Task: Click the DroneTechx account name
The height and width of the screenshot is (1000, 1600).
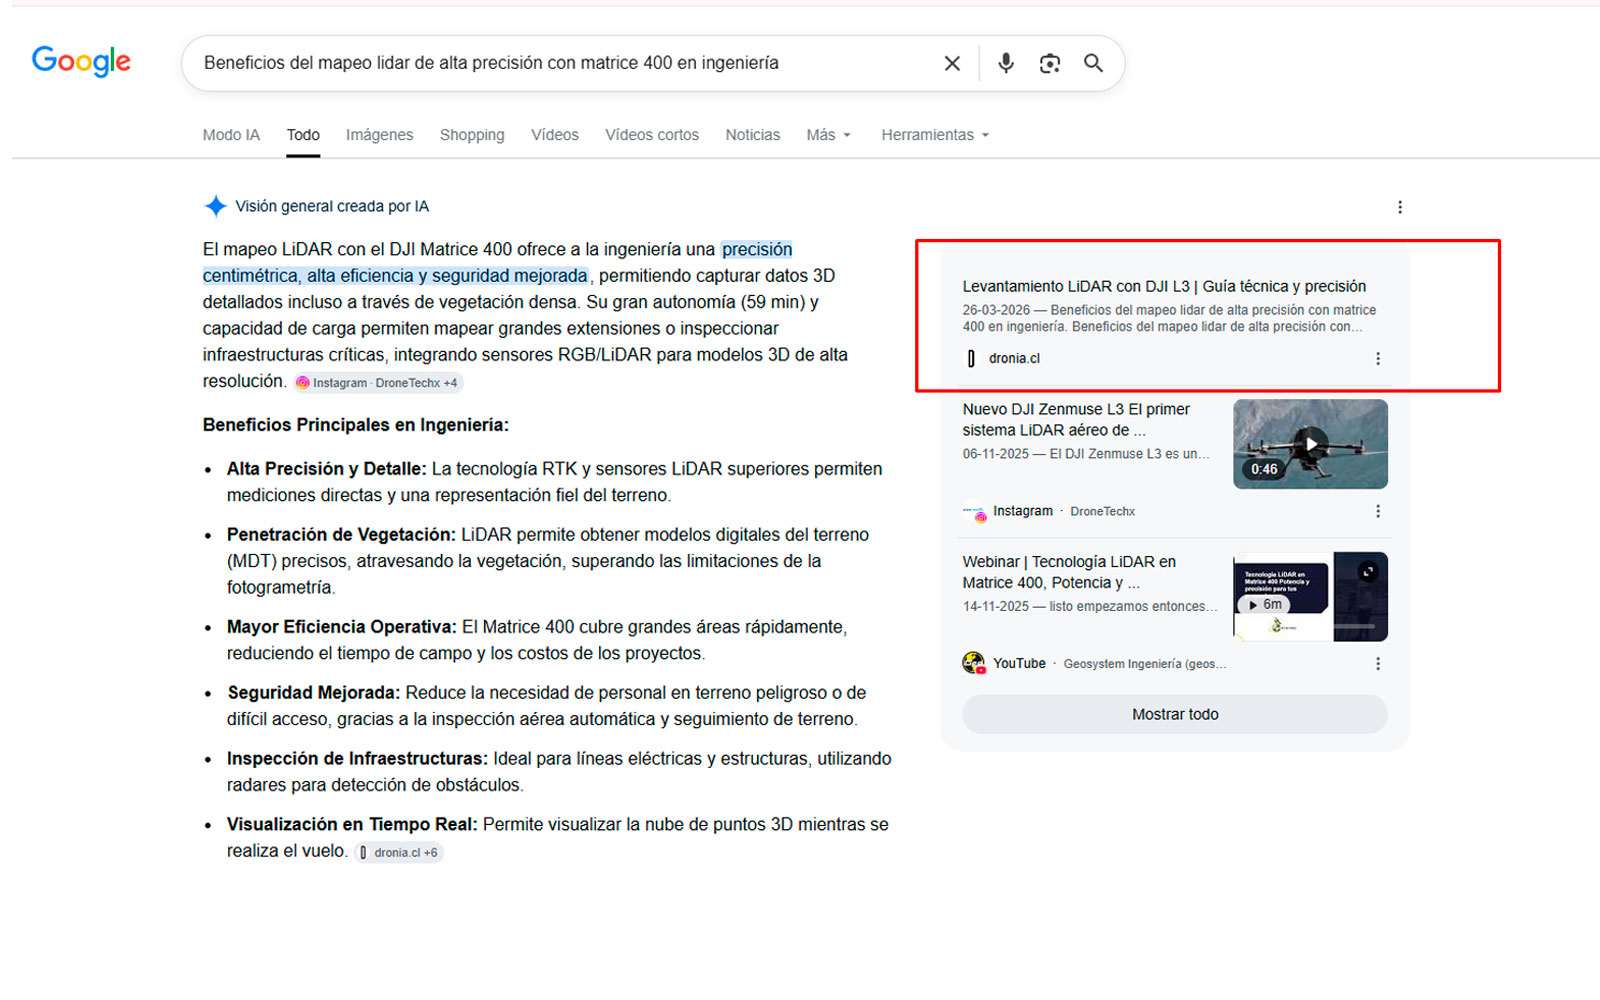Action: click(1102, 511)
